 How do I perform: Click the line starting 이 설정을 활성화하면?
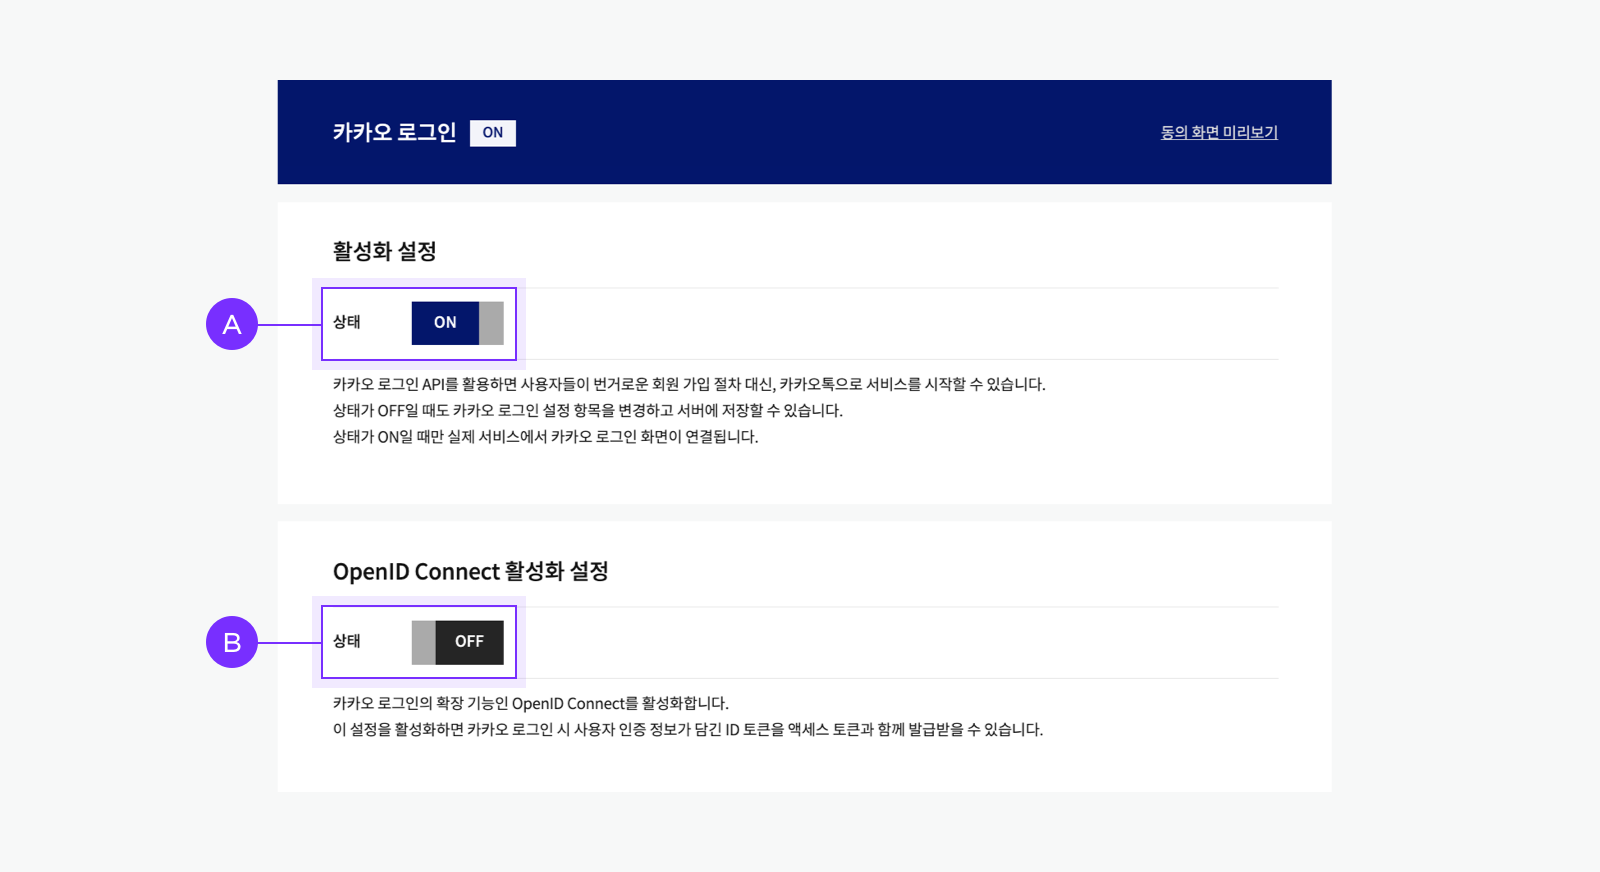[x=688, y=729]
